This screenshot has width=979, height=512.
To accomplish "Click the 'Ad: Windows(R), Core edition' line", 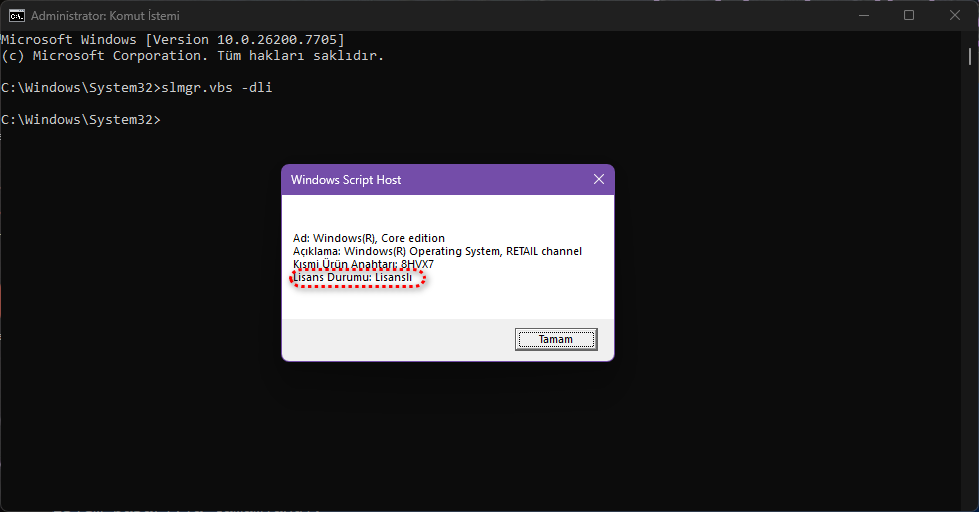I will click(369, 238).
